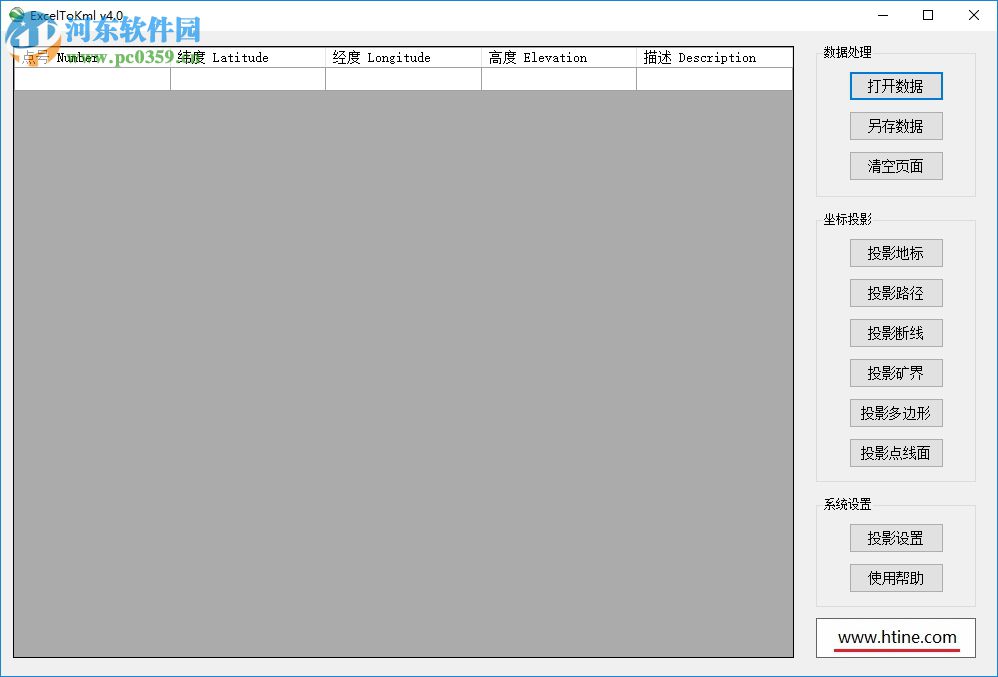Select the 纬度 Latitude column header
The width and height of the screenshot is (998, 677).
coord(247,57)
